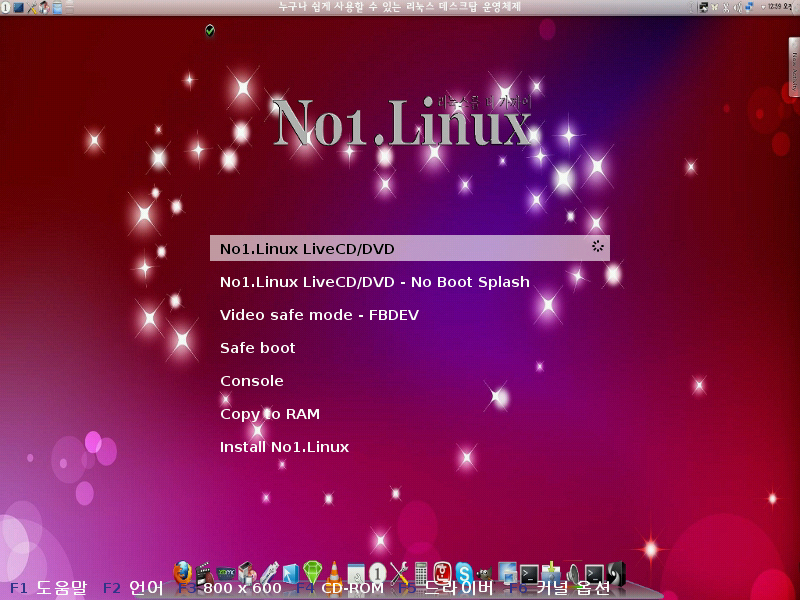Click the green checkmark desktop widget

(x=210, y=31)
